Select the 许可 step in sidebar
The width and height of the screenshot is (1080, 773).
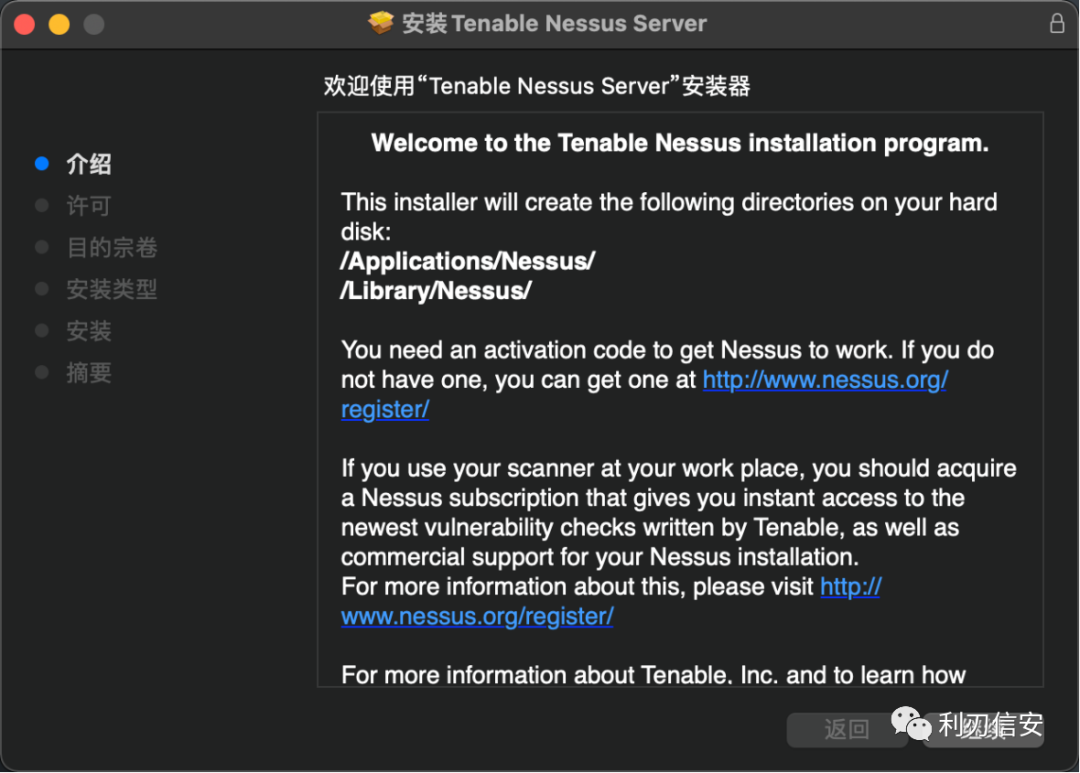pyautogui.click(x=89, y=205)
